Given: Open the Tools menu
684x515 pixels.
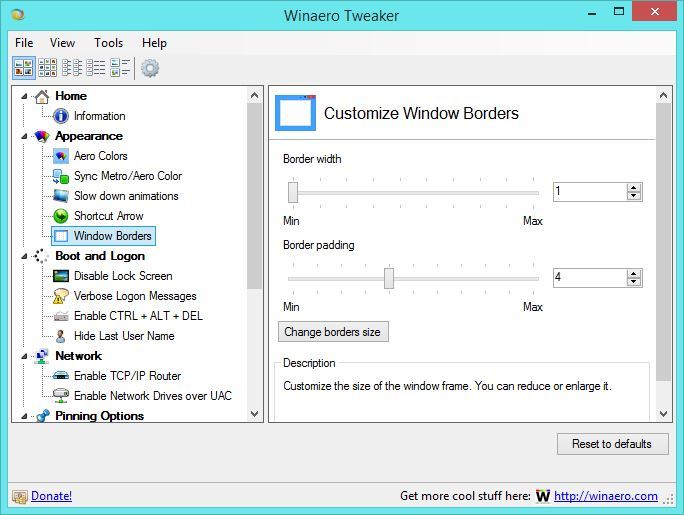Looking at the screenshot, I should [x=109, y=43].
